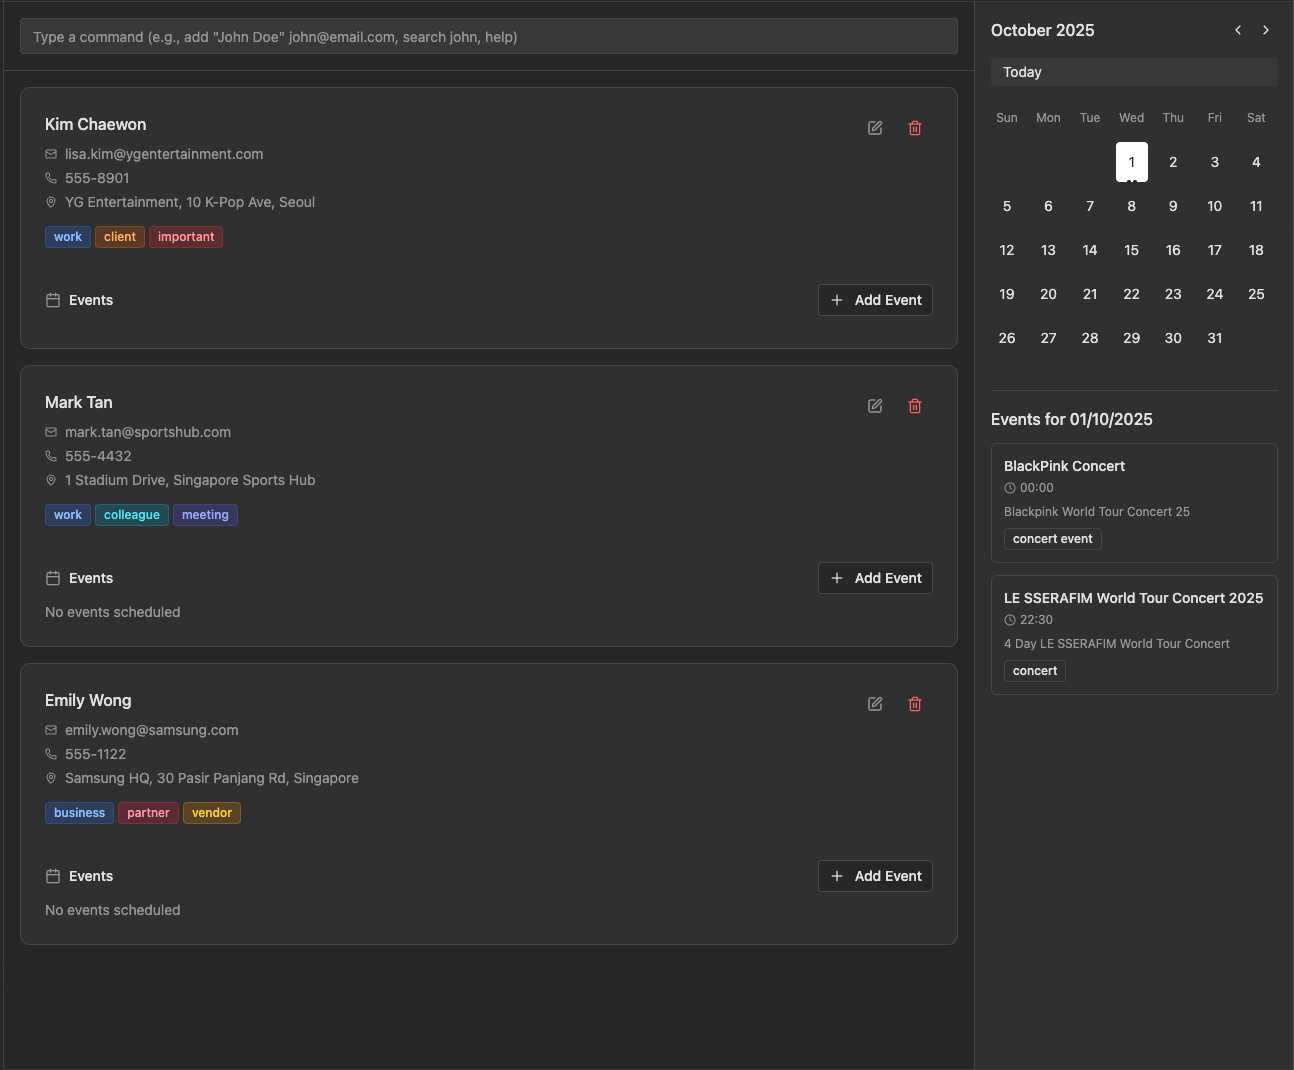Image resolution: width=1294 pixels, height=1070 pixels.
Task: Add Event for Kim Chaewon
Action: pyautogui.click(x=875, y=300)
